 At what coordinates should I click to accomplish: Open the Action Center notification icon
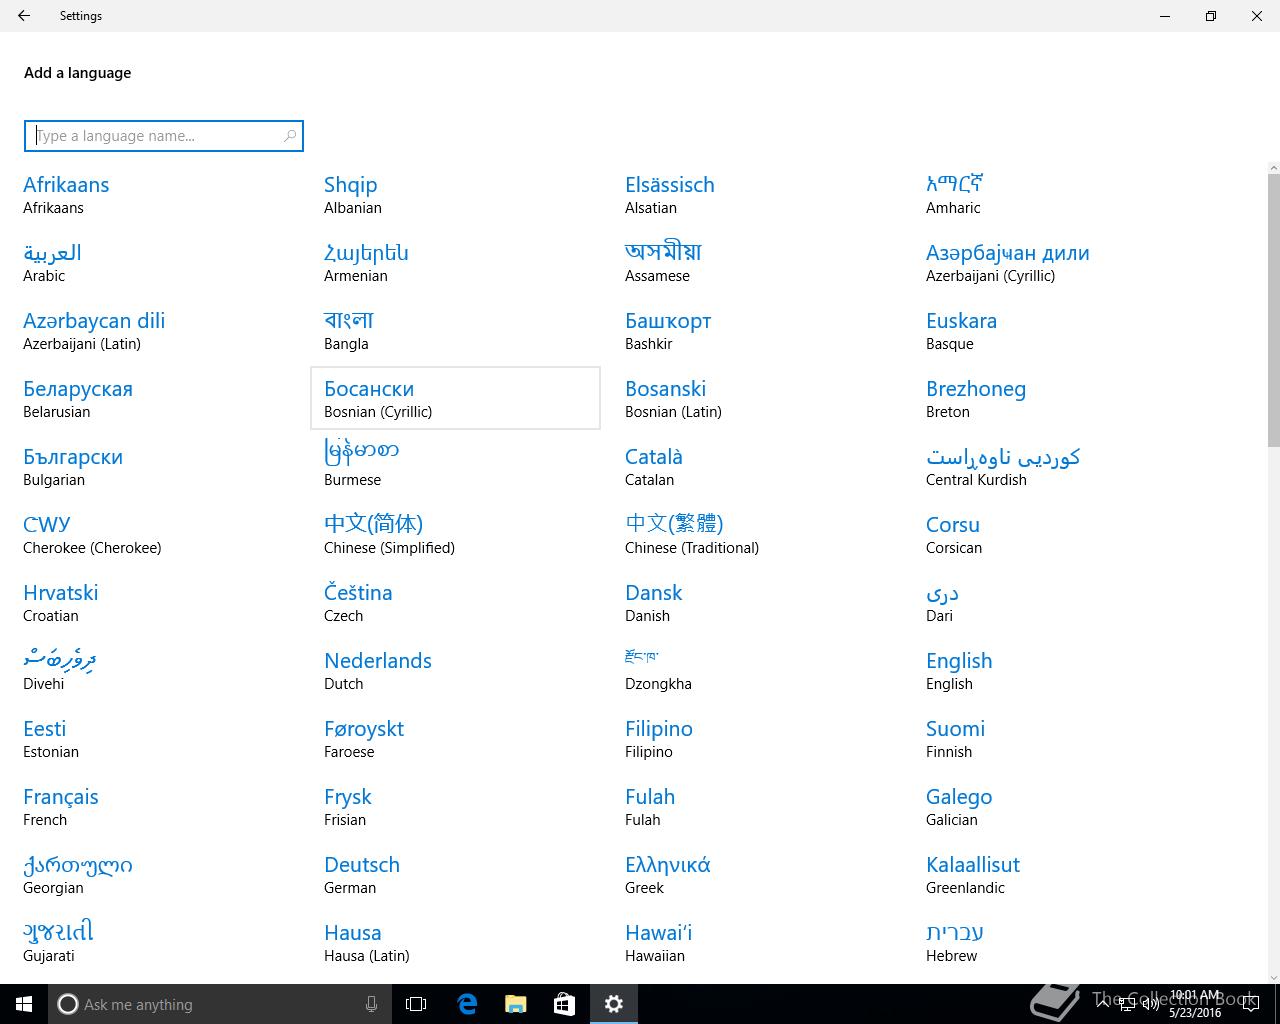[1251, 1004]
